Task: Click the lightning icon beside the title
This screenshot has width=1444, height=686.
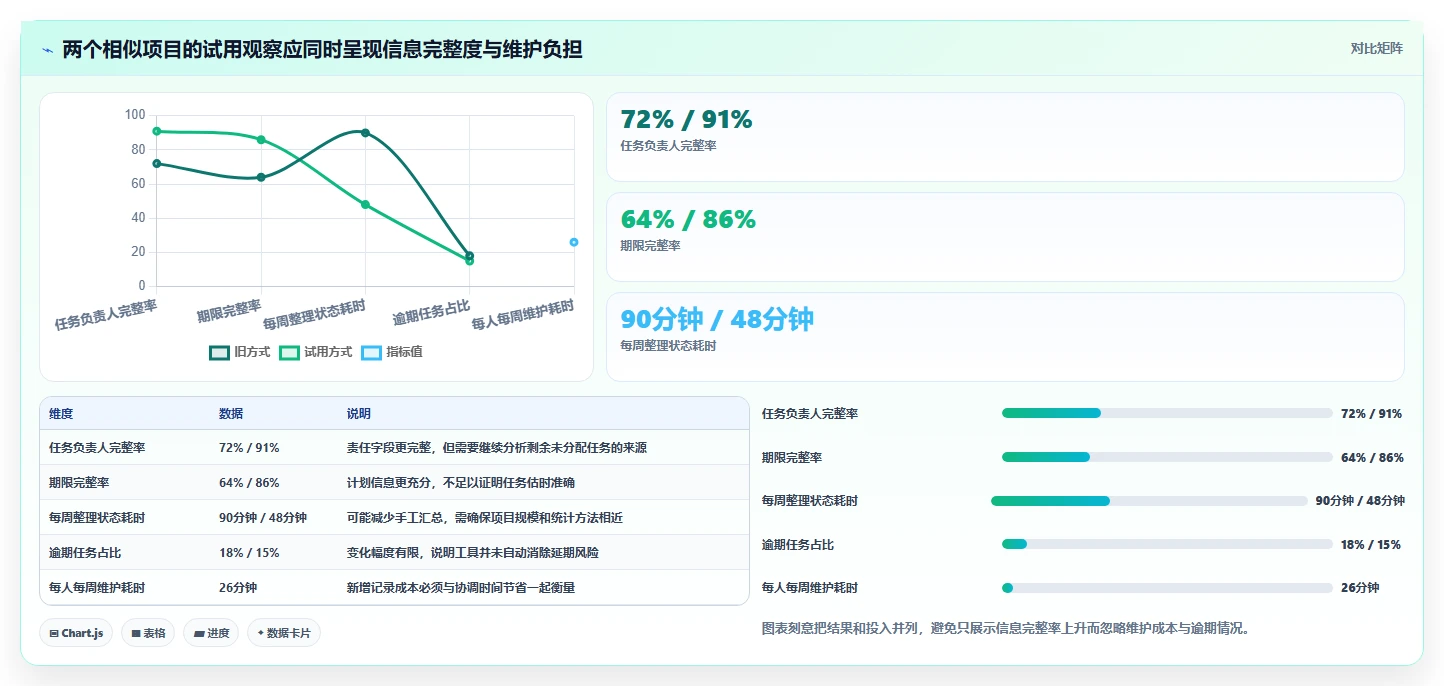Action: click(47, 50)
